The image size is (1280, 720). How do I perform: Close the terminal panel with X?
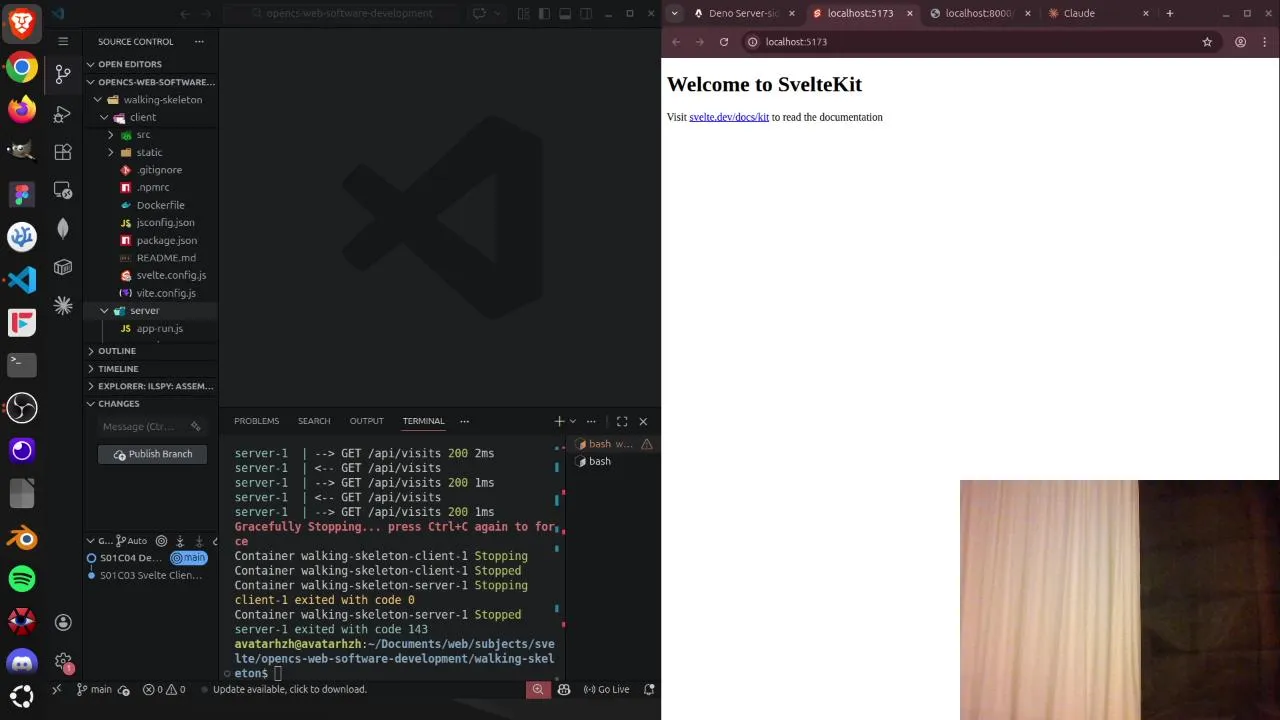pos(643,421)
